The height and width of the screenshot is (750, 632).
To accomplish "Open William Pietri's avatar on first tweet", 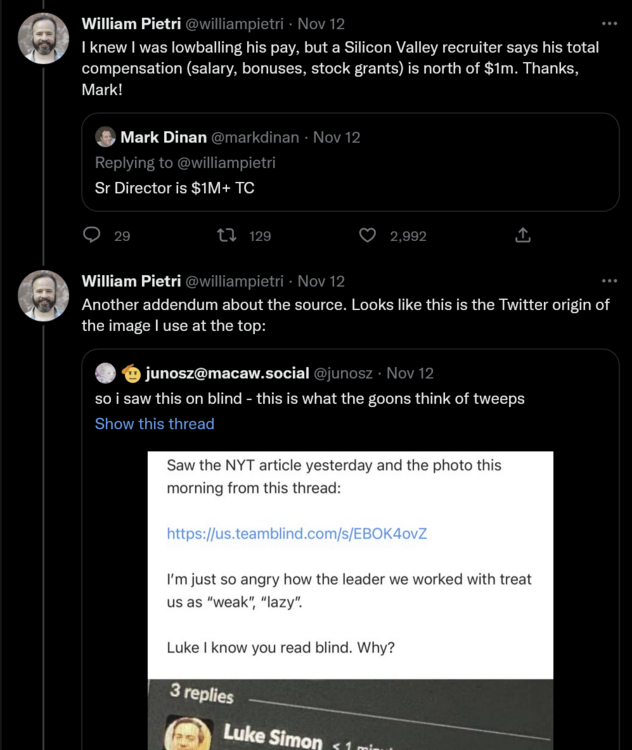I will coord(44,39).
